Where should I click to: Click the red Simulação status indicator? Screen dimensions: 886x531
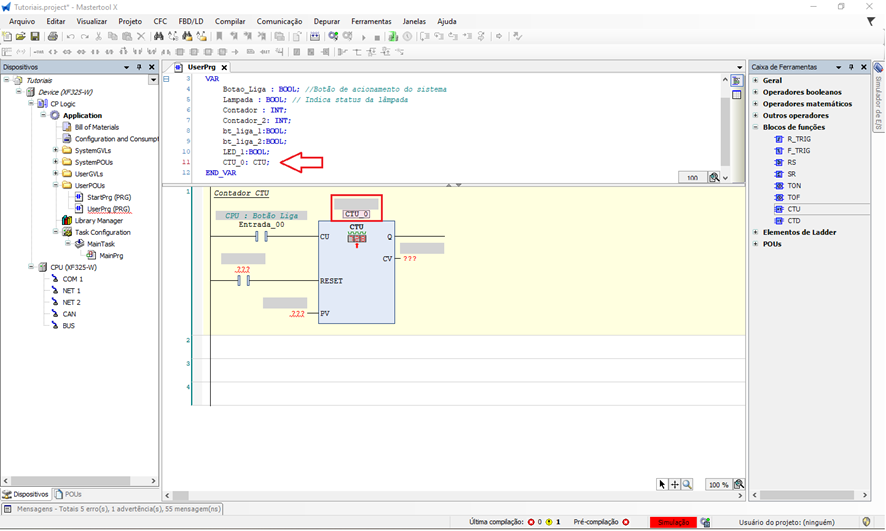(672, 522)
